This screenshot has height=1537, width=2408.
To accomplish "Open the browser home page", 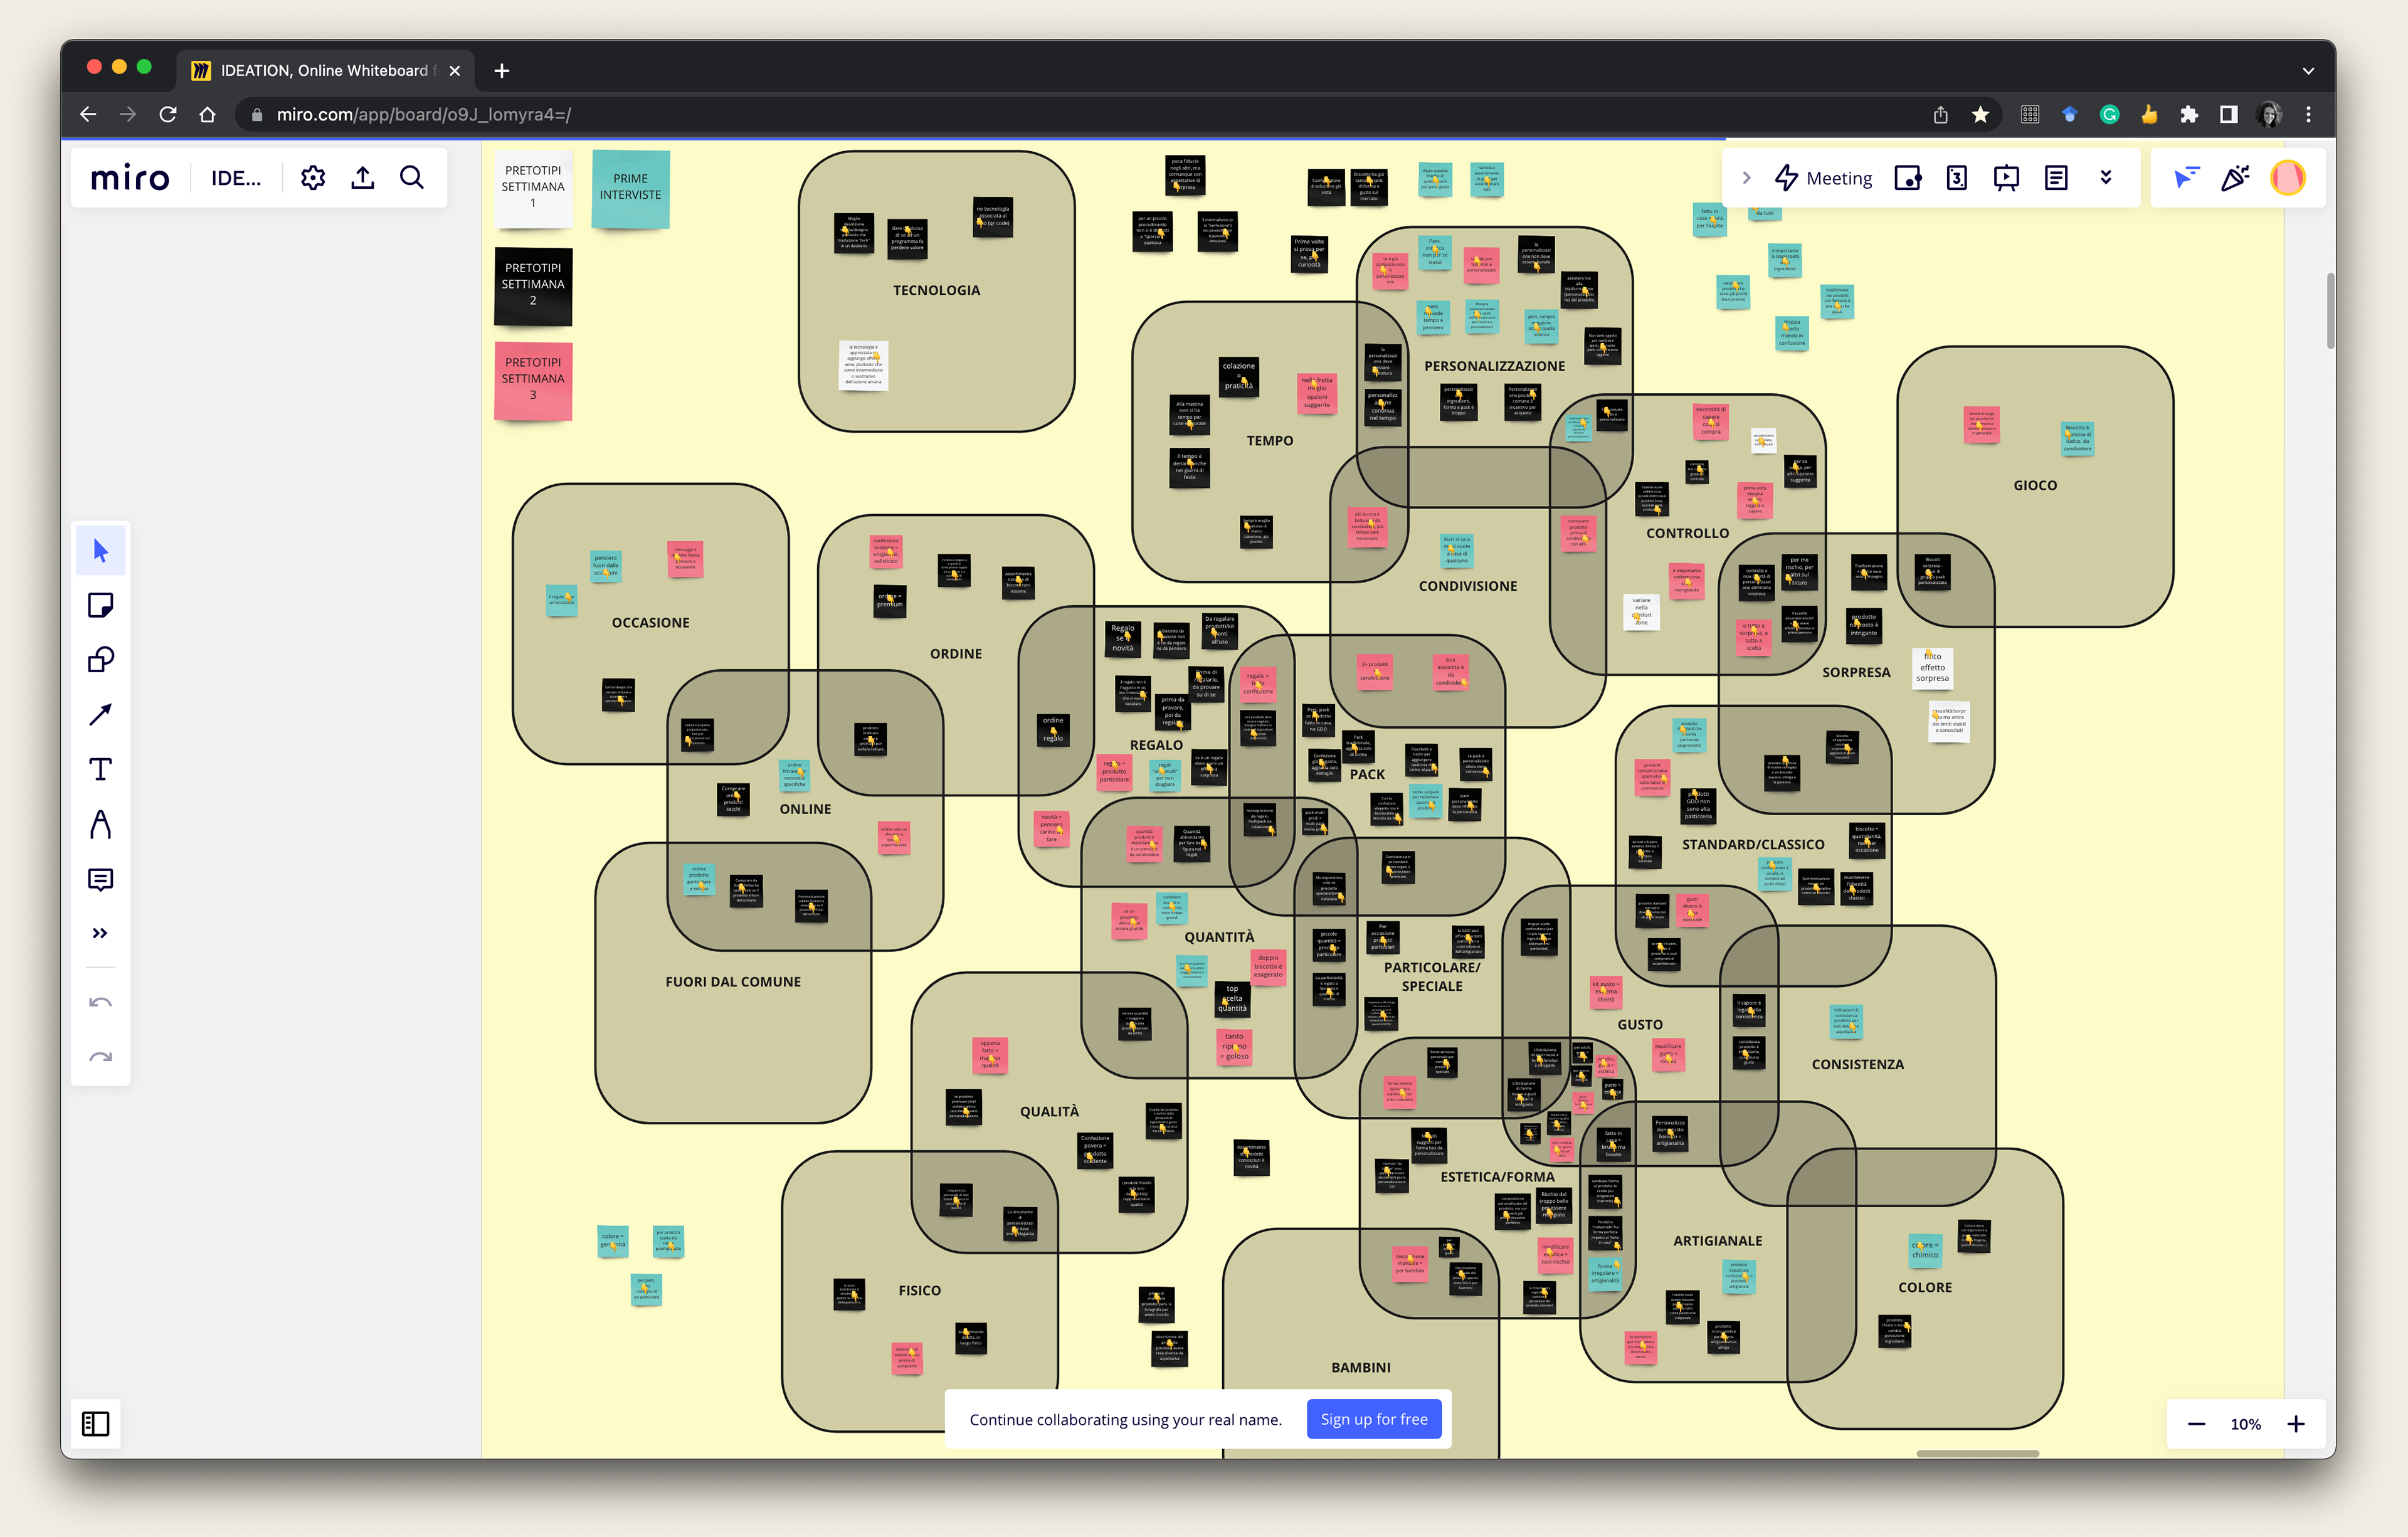I will (207, 114).
